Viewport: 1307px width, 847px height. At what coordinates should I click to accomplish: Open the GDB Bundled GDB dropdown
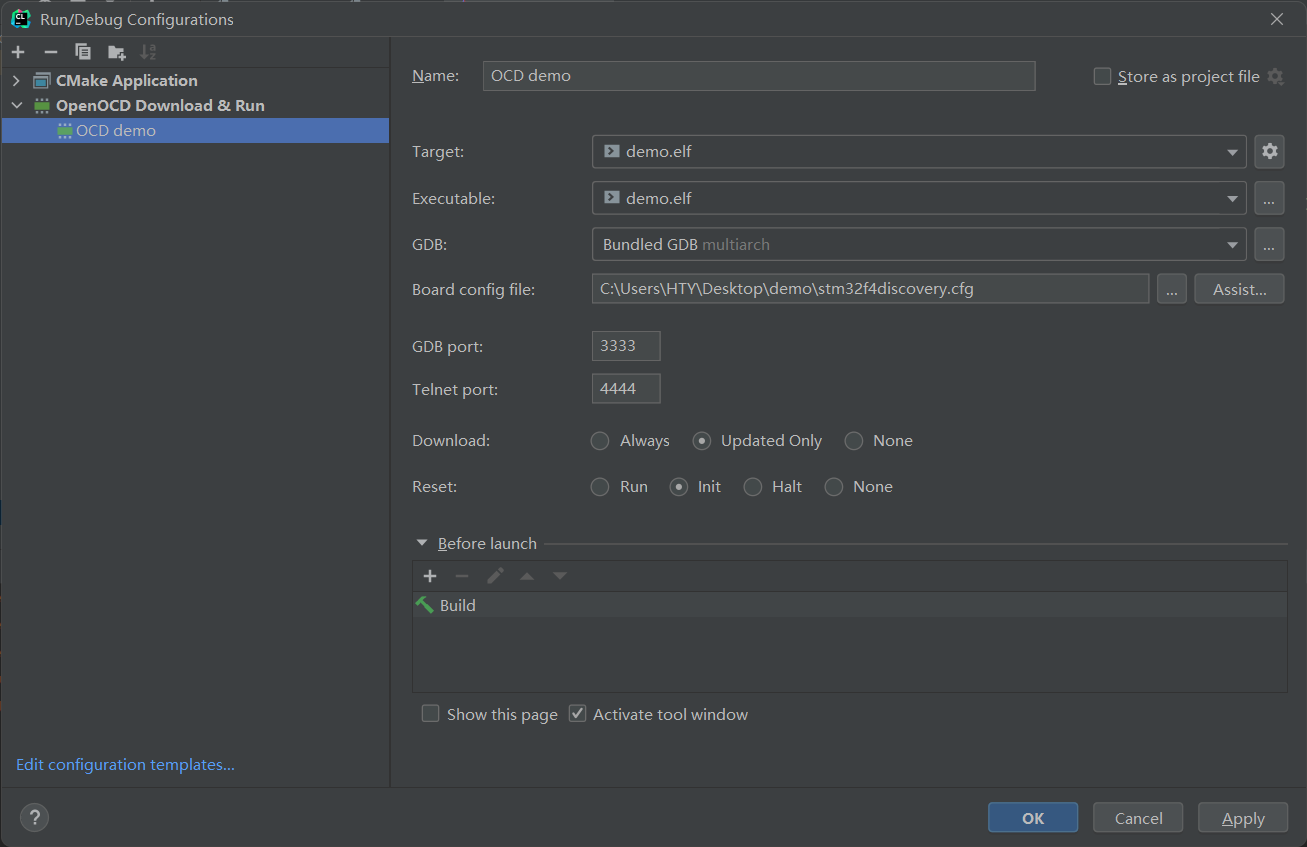pyautogui.click(x=918, y=244)
